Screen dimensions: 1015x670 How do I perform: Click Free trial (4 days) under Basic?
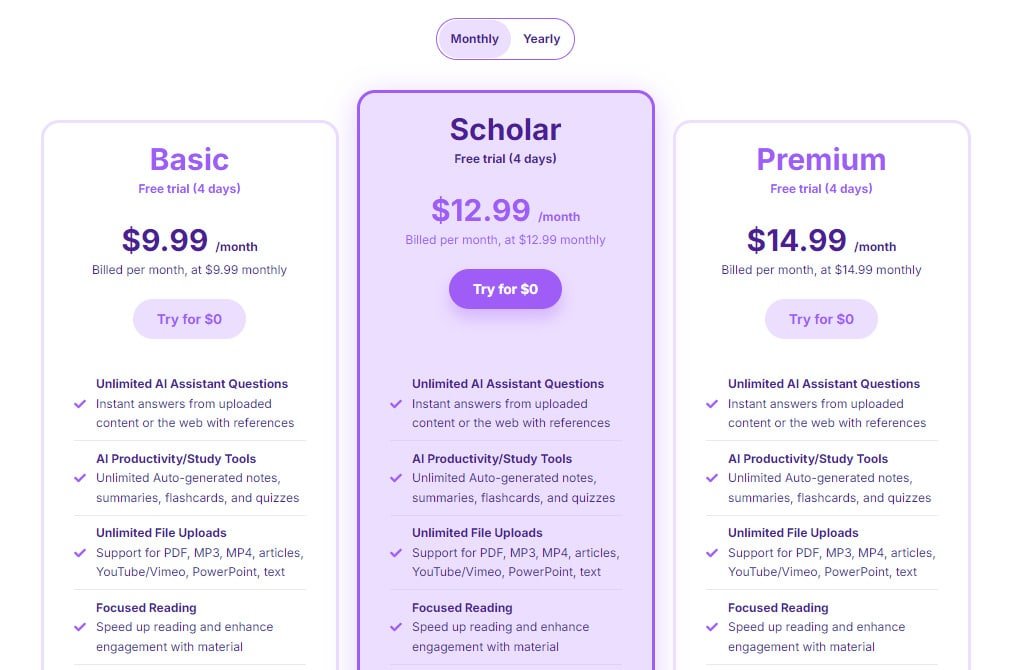coord(189,188)
